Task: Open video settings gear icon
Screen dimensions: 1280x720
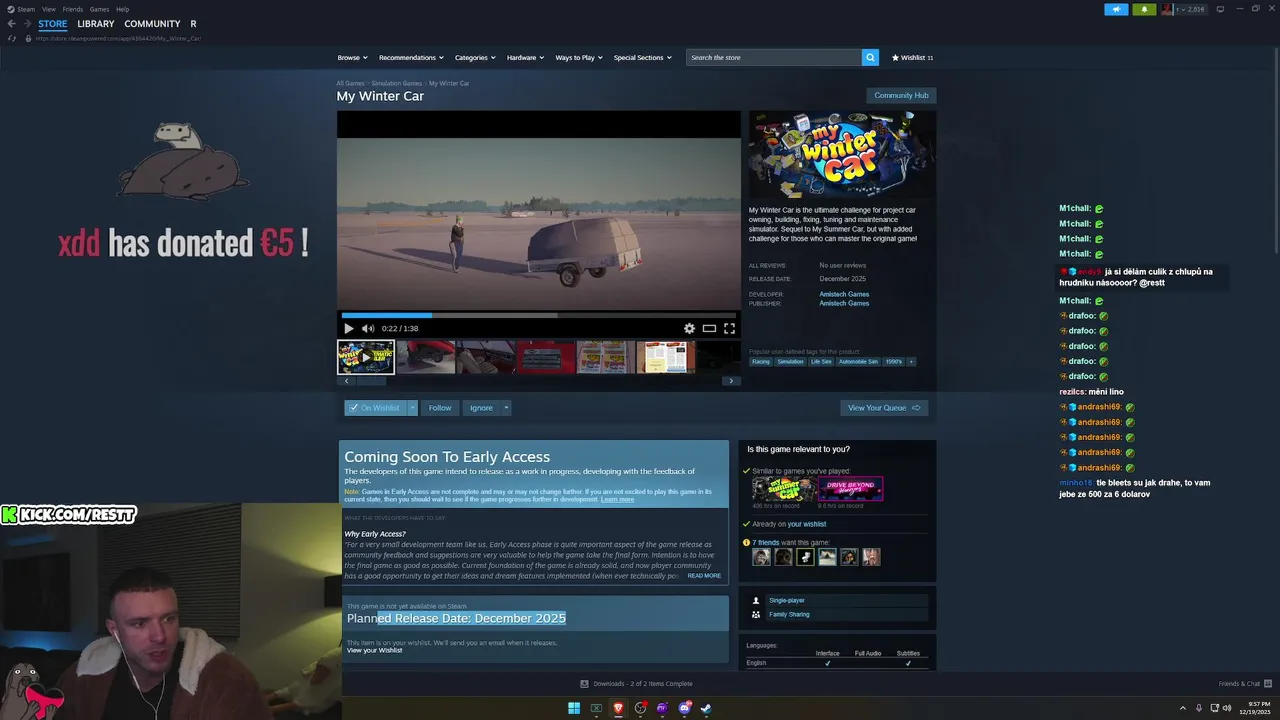Action: (x=689, y=328)
